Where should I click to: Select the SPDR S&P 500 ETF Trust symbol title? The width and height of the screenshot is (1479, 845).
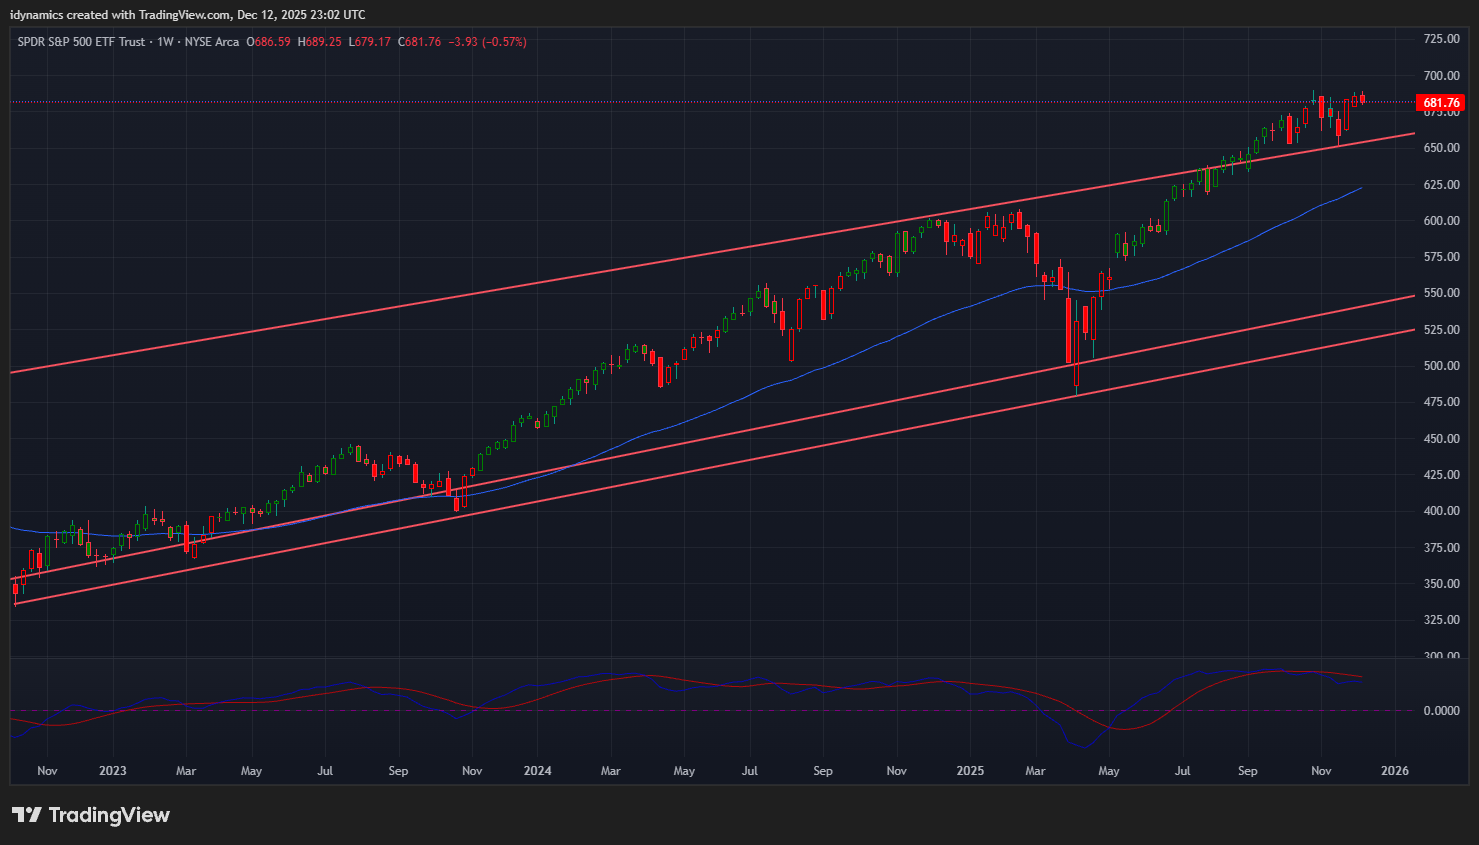pyautogui.click(x=81, y=42)
